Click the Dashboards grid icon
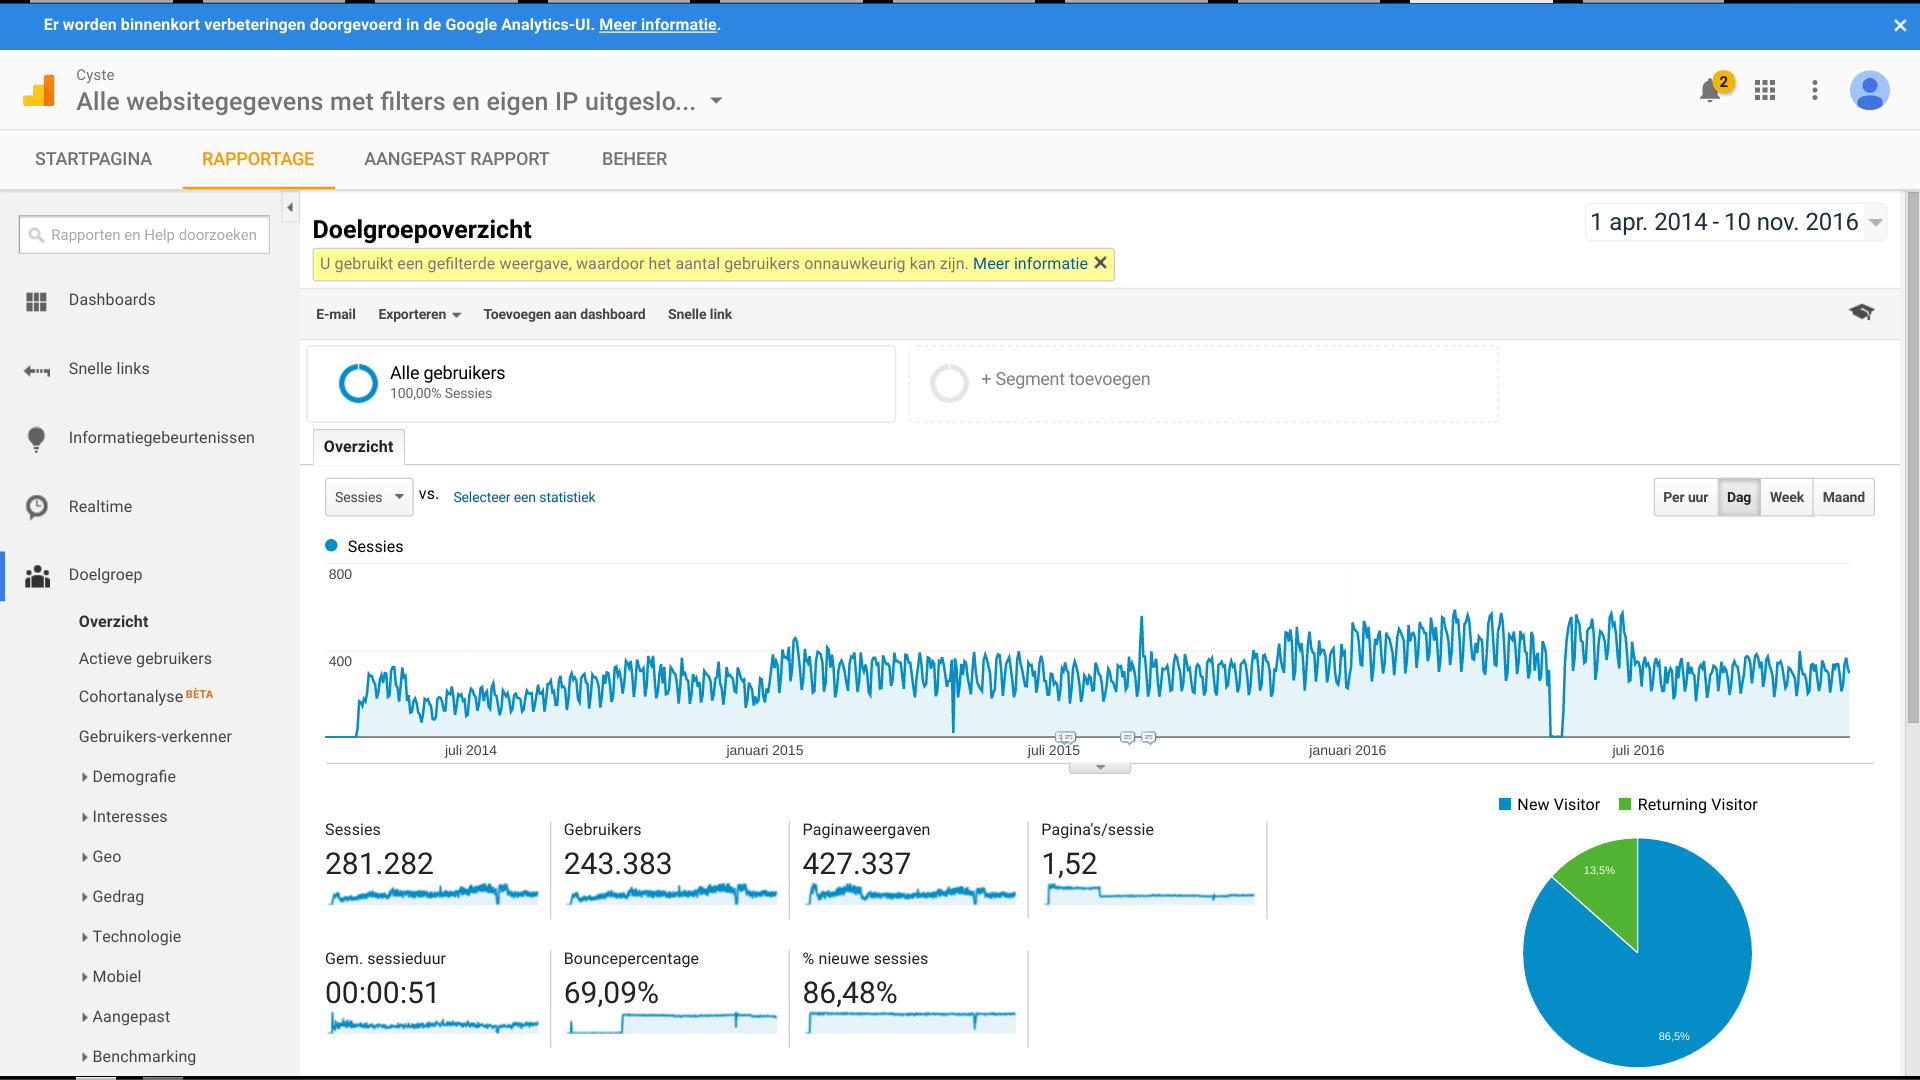Viewport: 1920px width, 1080px height. pyautogui.click(x=37, y=301)
